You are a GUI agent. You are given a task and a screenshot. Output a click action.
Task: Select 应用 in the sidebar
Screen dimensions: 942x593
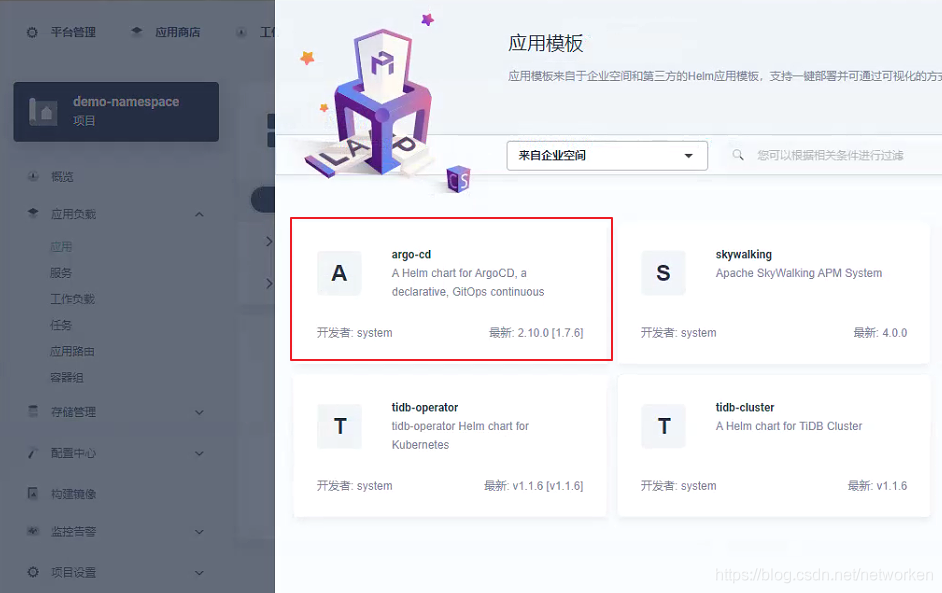click(61, 247)
